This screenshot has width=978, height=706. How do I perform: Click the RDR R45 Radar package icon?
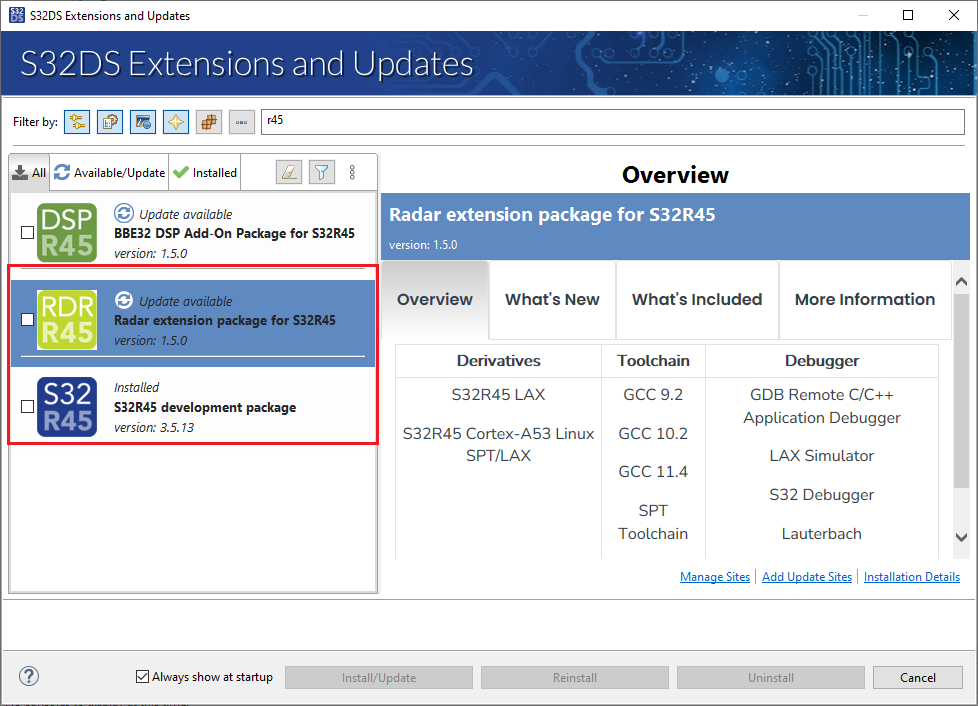point(66,319)
